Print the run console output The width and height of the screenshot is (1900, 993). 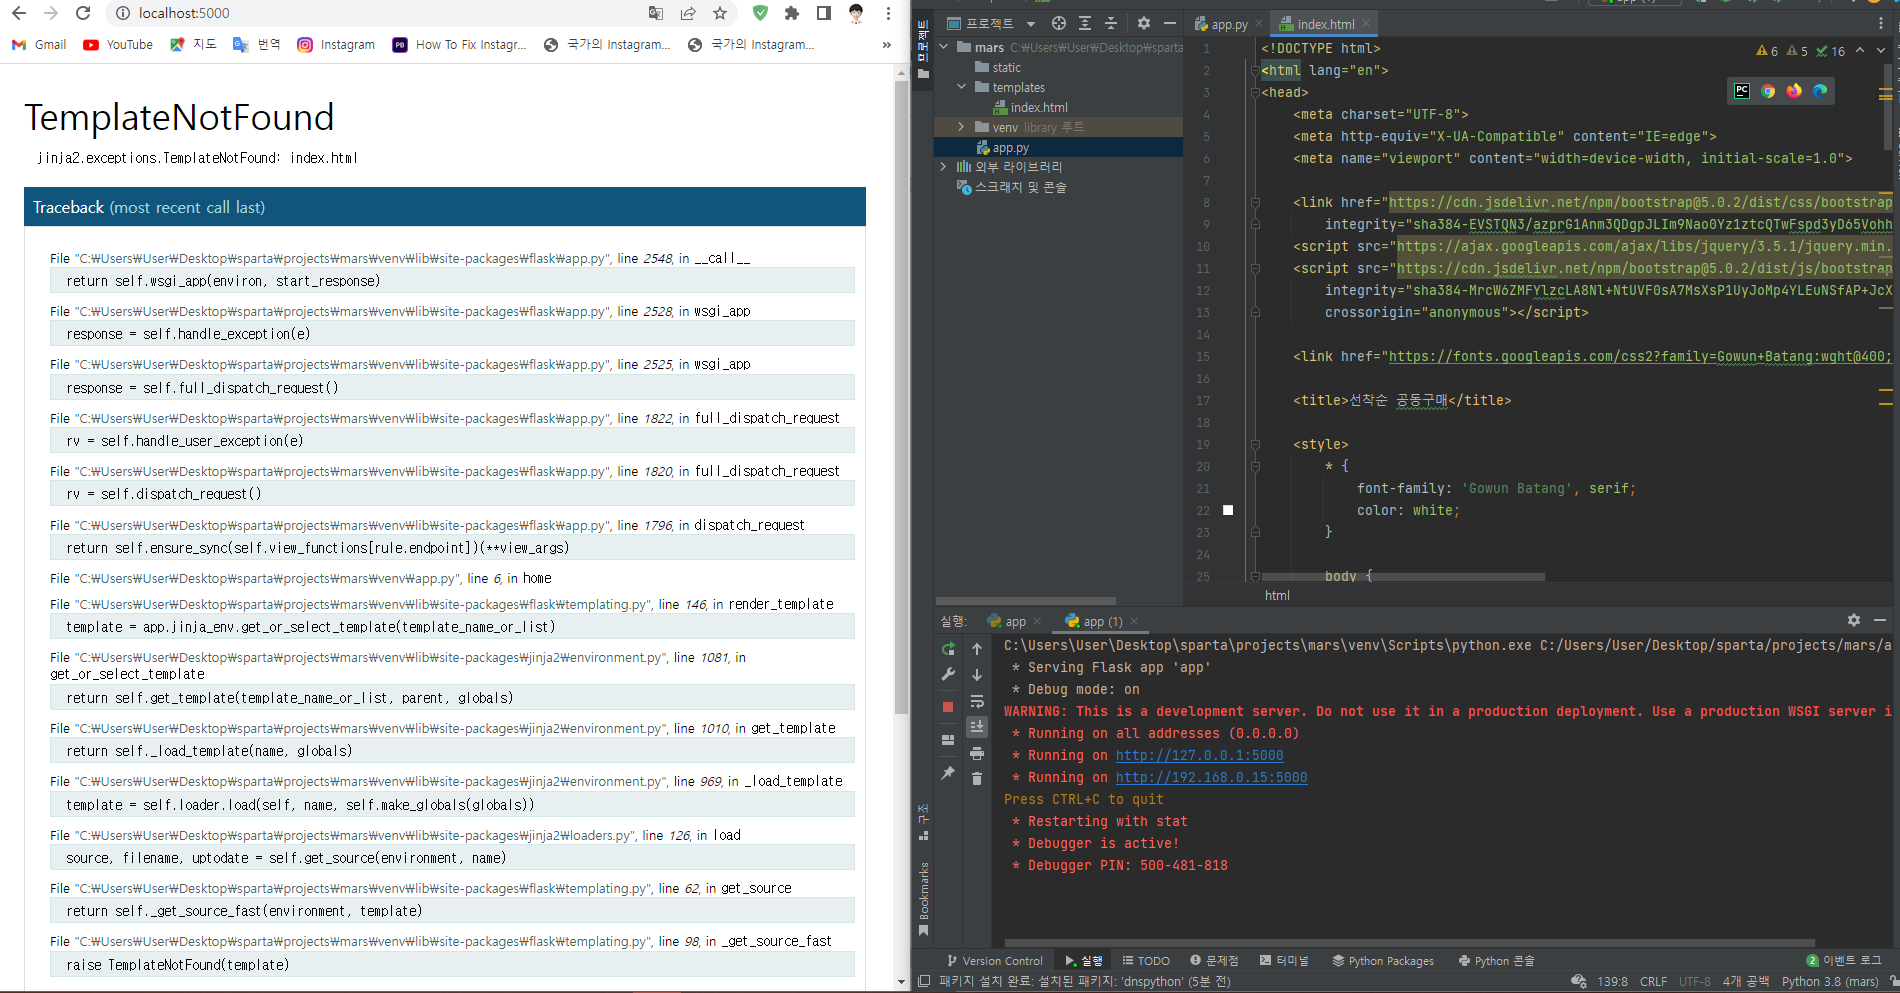point(977,753)
